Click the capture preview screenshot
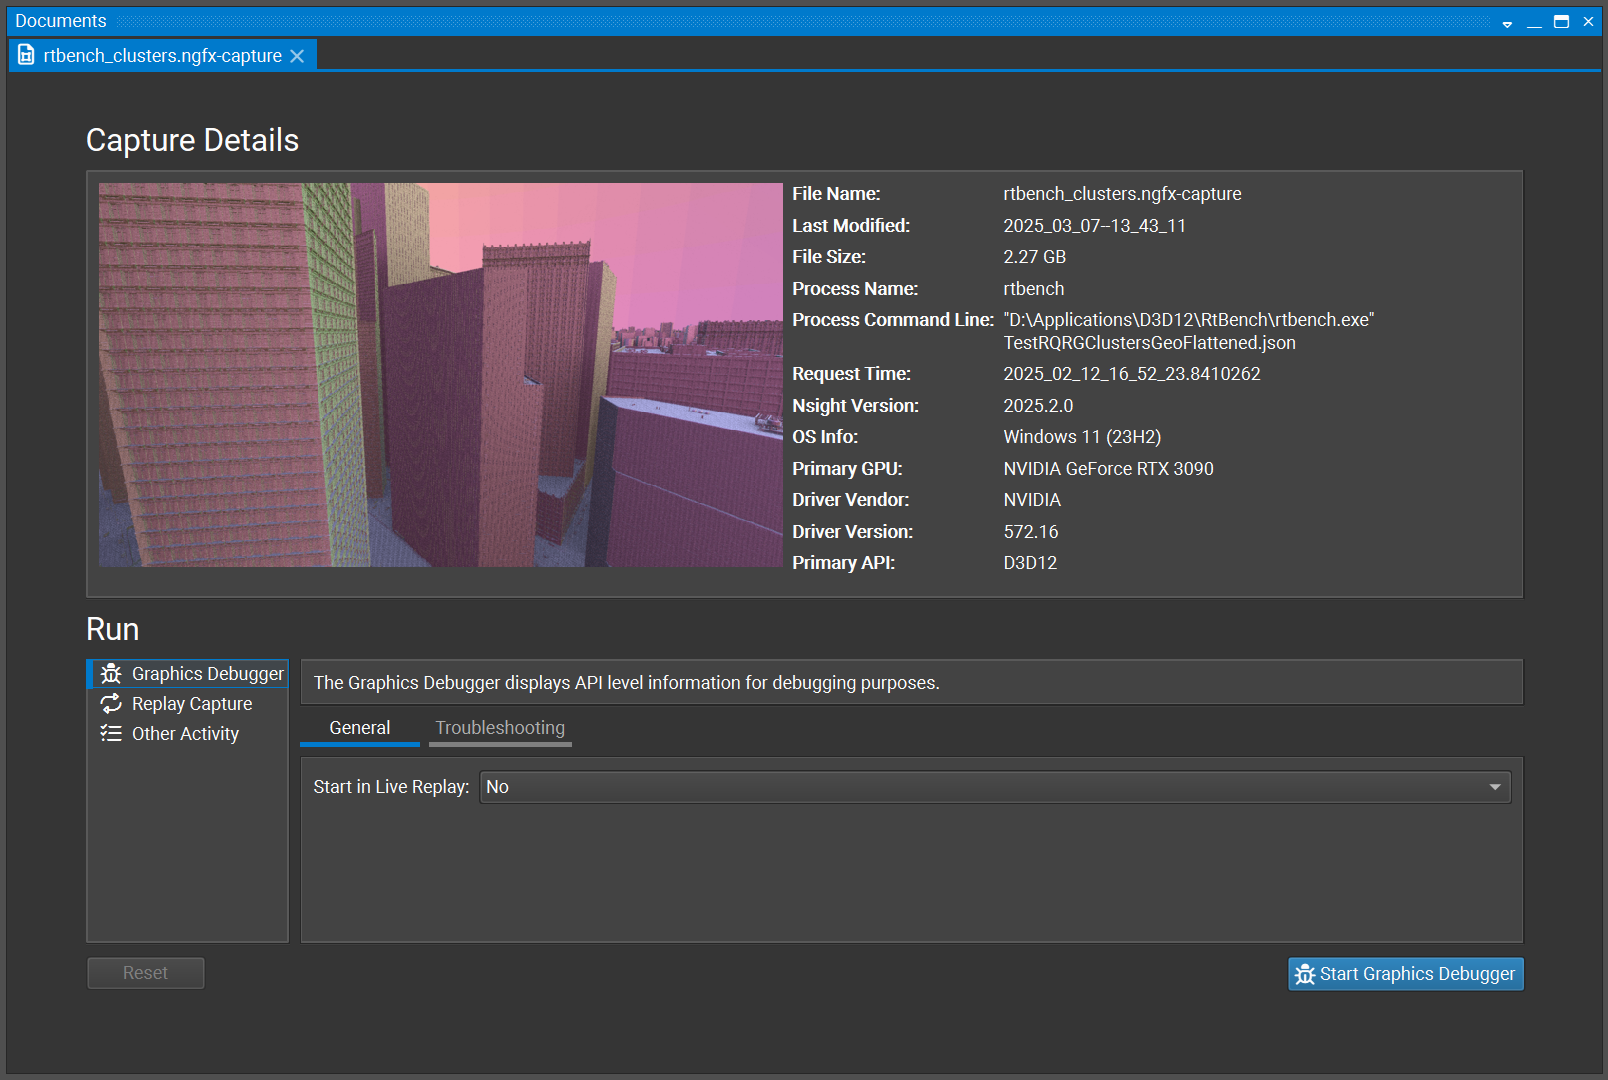This screenshot has height=1080, width=1608. (x=439, y=375)
